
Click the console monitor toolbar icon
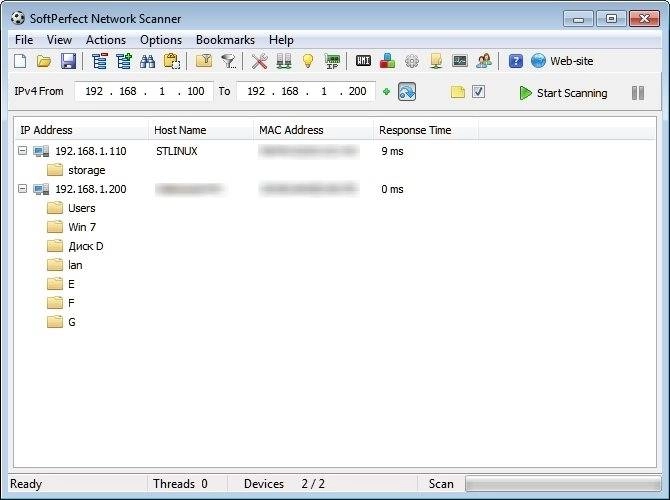(460, 61)
